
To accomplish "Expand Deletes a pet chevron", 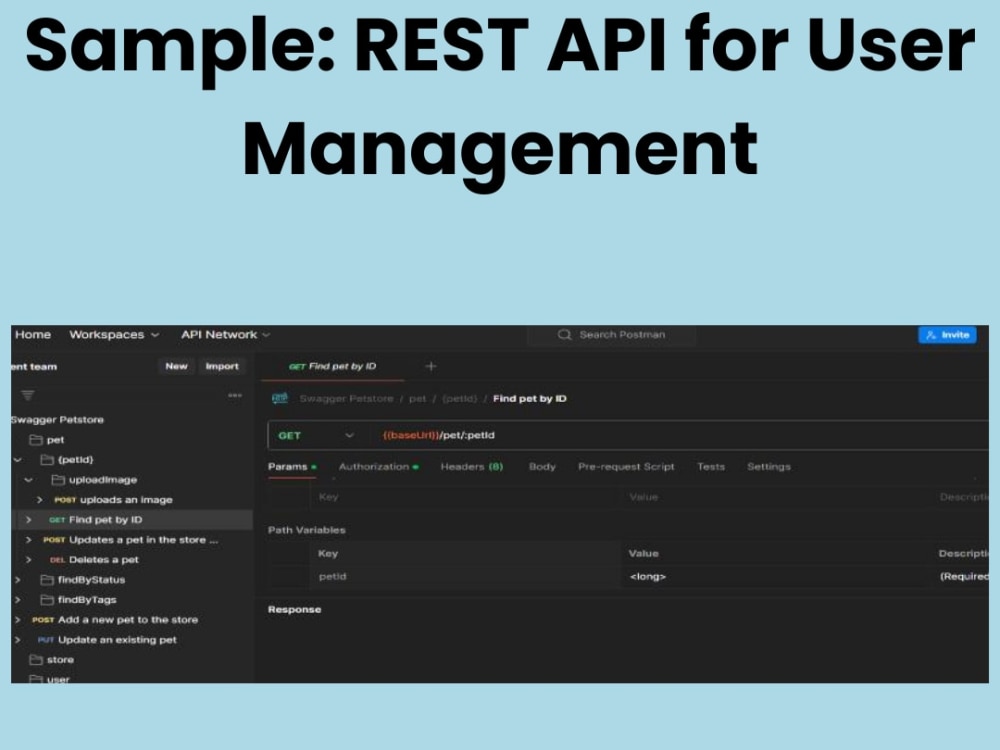I will (28, 560).
